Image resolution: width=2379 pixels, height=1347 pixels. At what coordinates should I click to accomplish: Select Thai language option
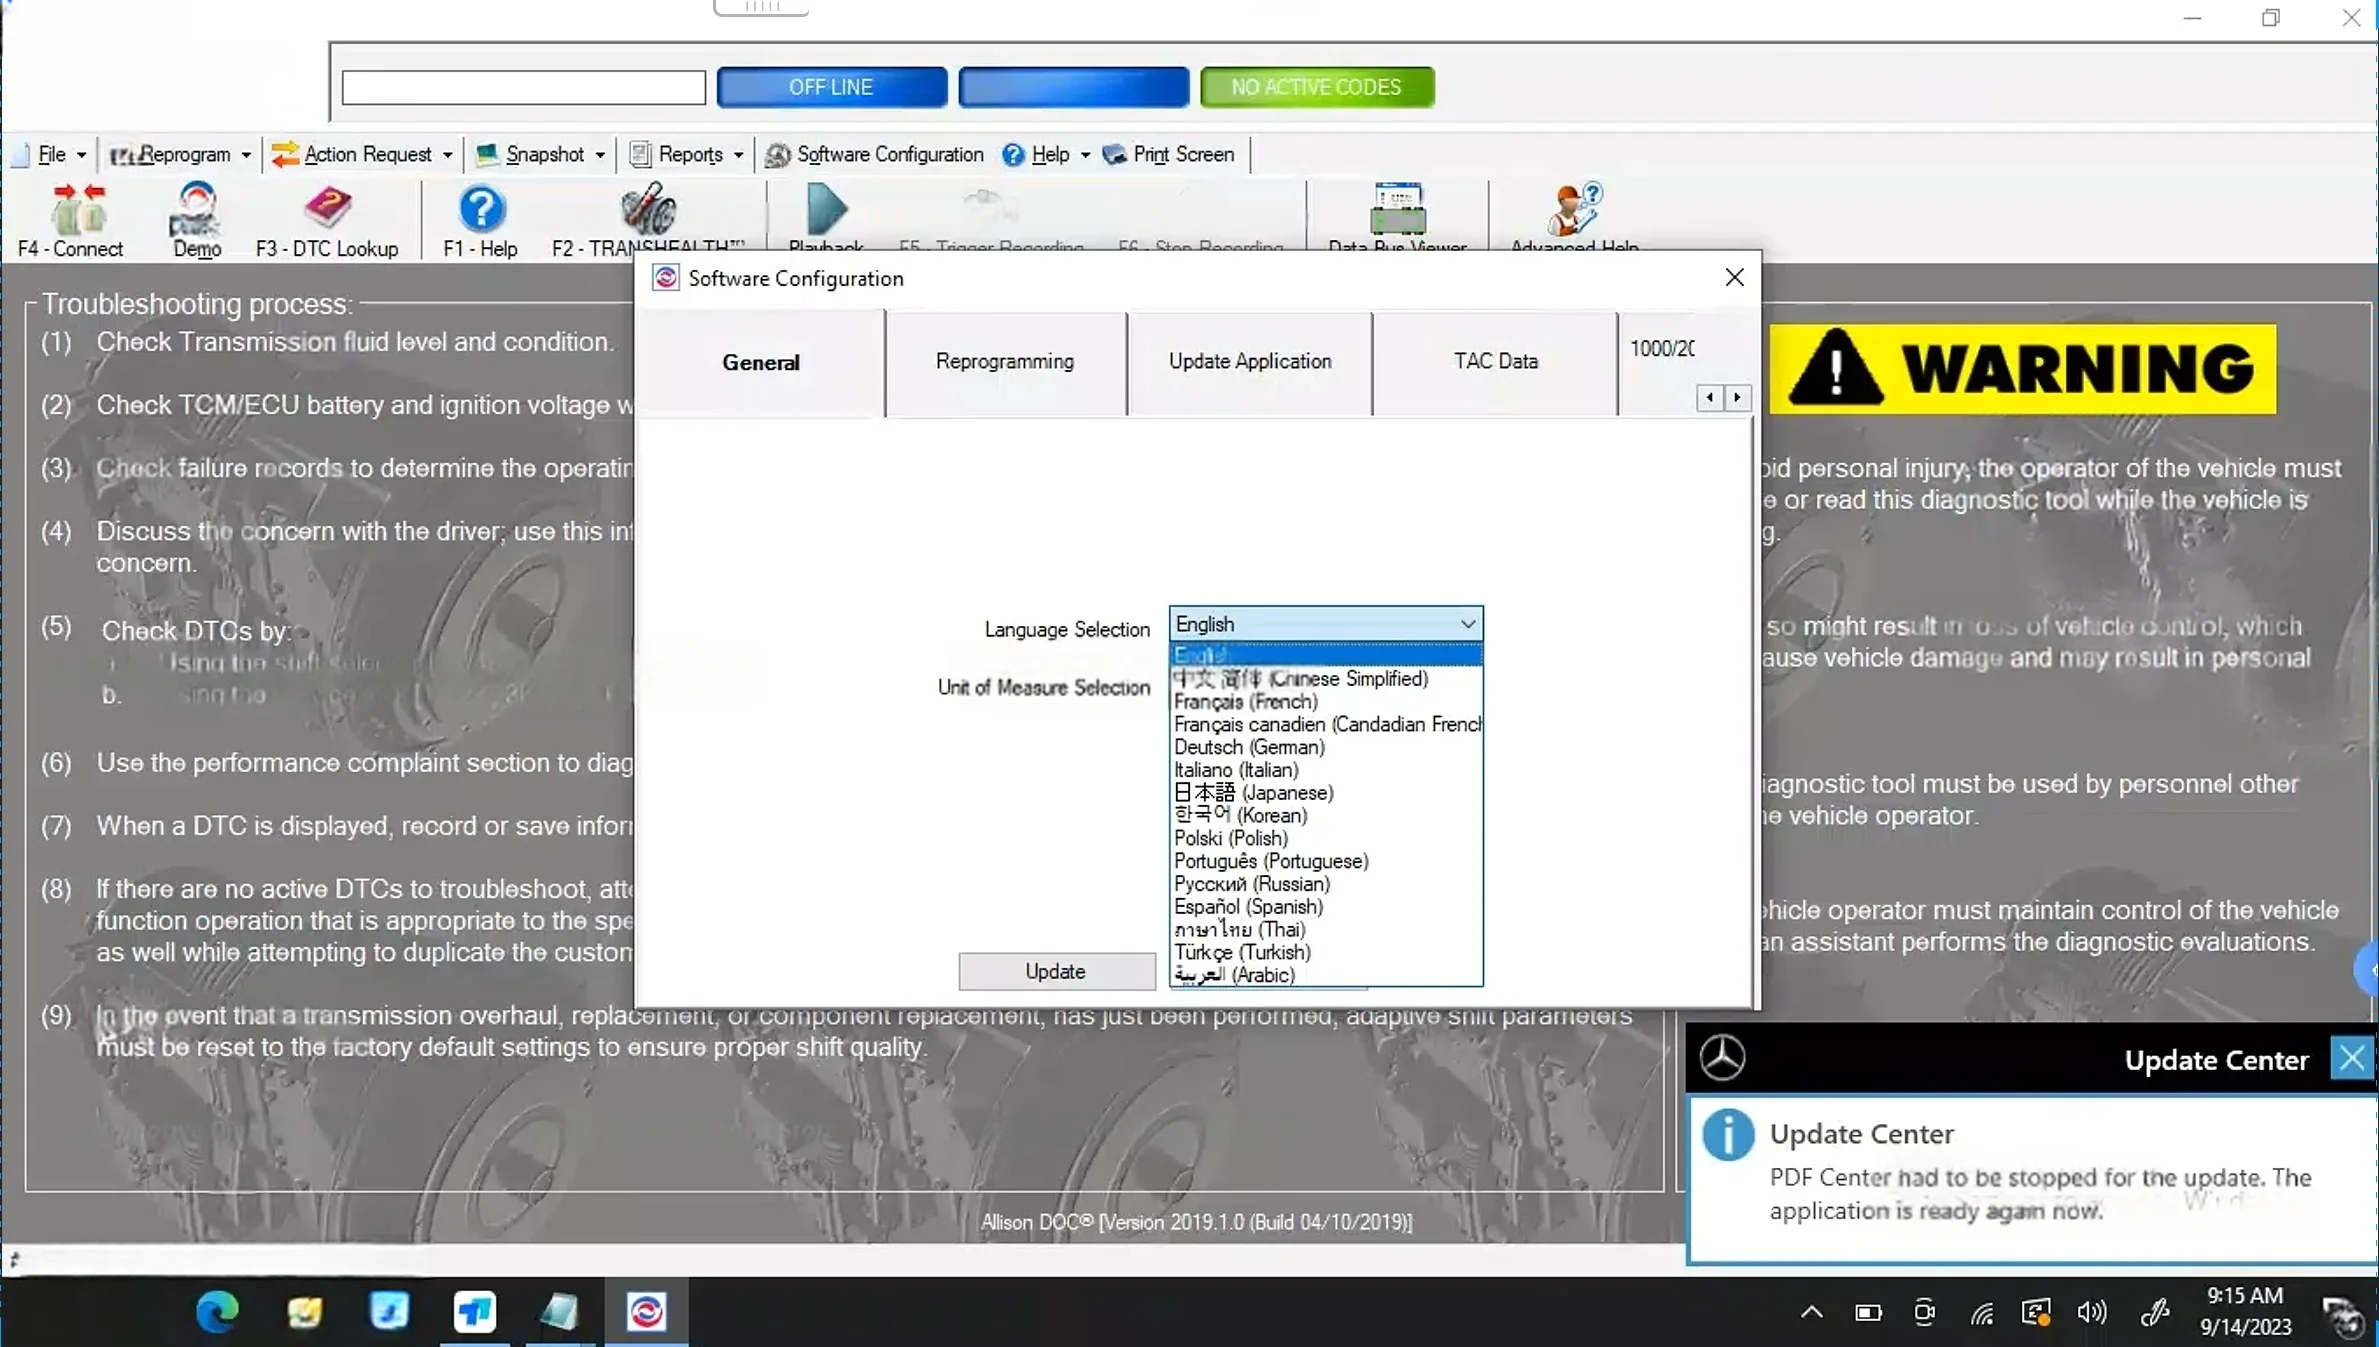[x=1326, y=930]
